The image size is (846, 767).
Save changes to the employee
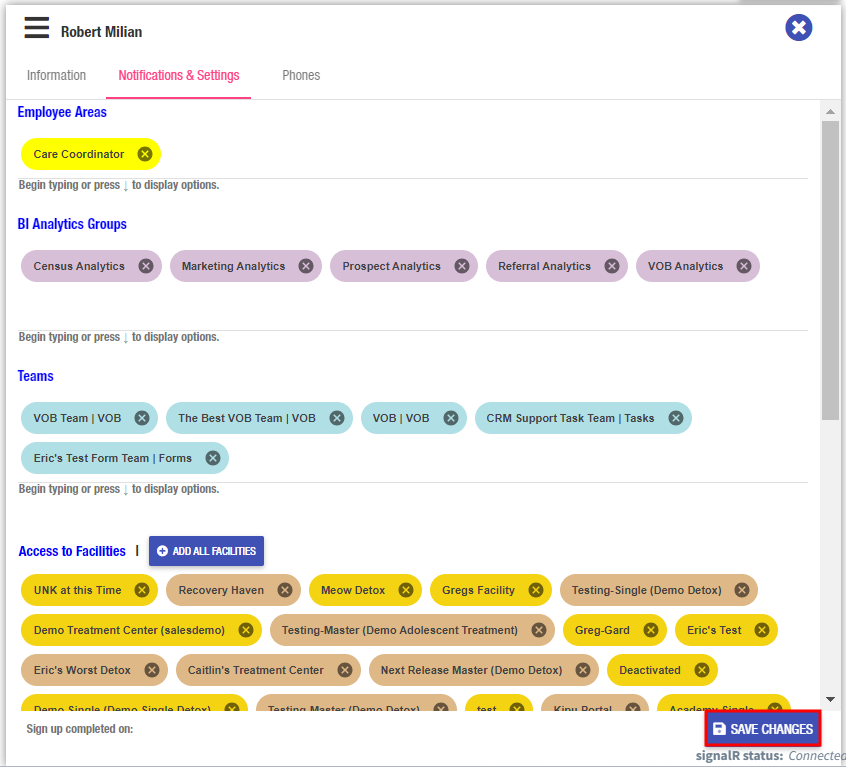pyautogui.click(x=763, y=729)
